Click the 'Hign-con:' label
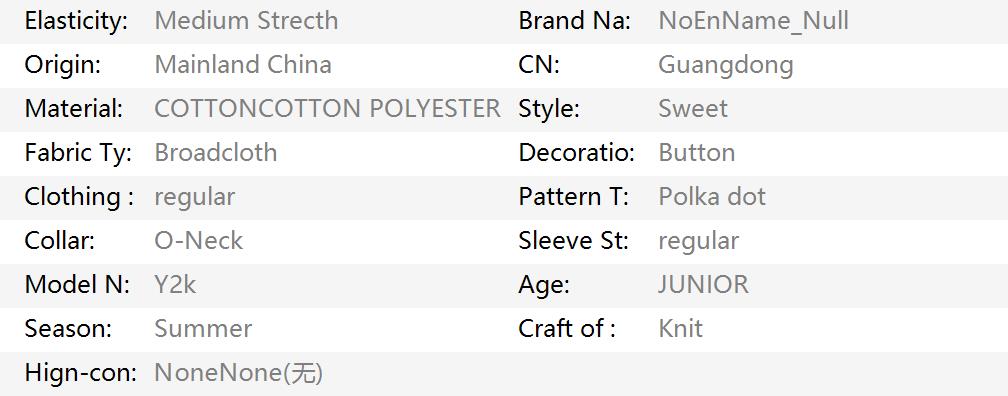 [80, 374]
